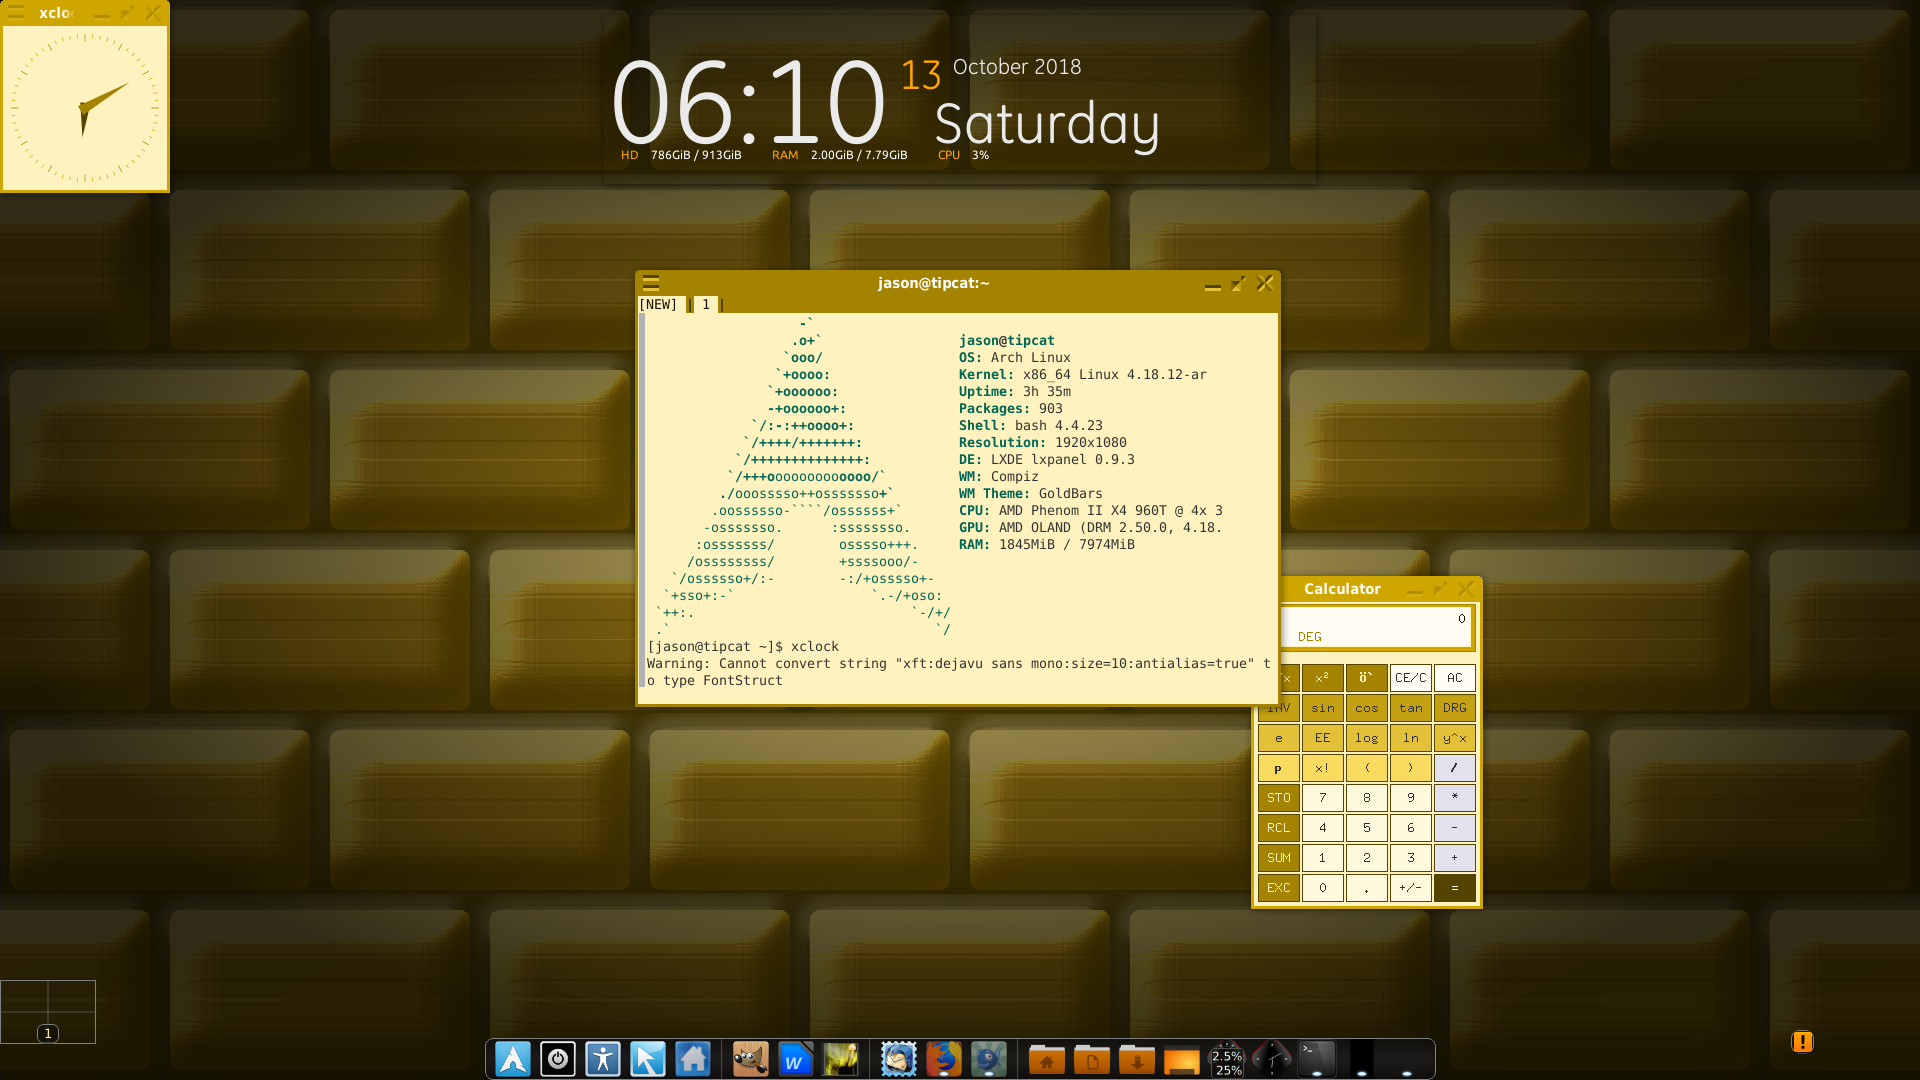Image resolution: width=1920 pixels, height=1080 pixels.
Task: Click the CE/C button in Calculator
Action: [1411, 678]
